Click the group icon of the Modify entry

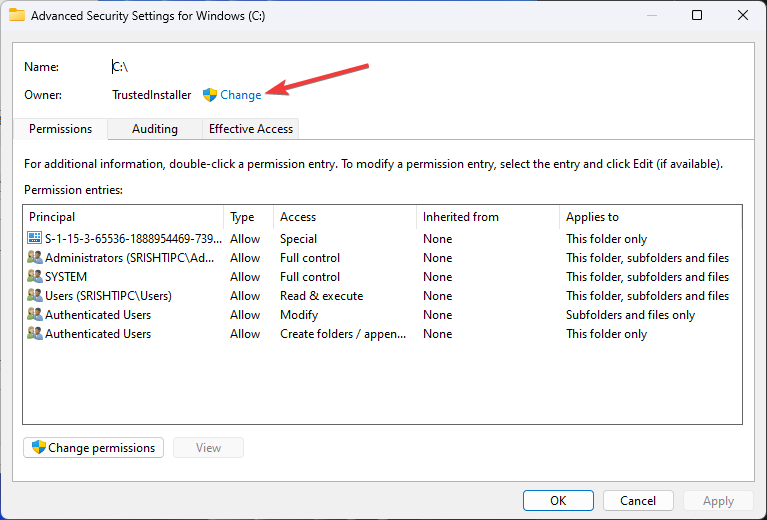click(x=34, y=315)
